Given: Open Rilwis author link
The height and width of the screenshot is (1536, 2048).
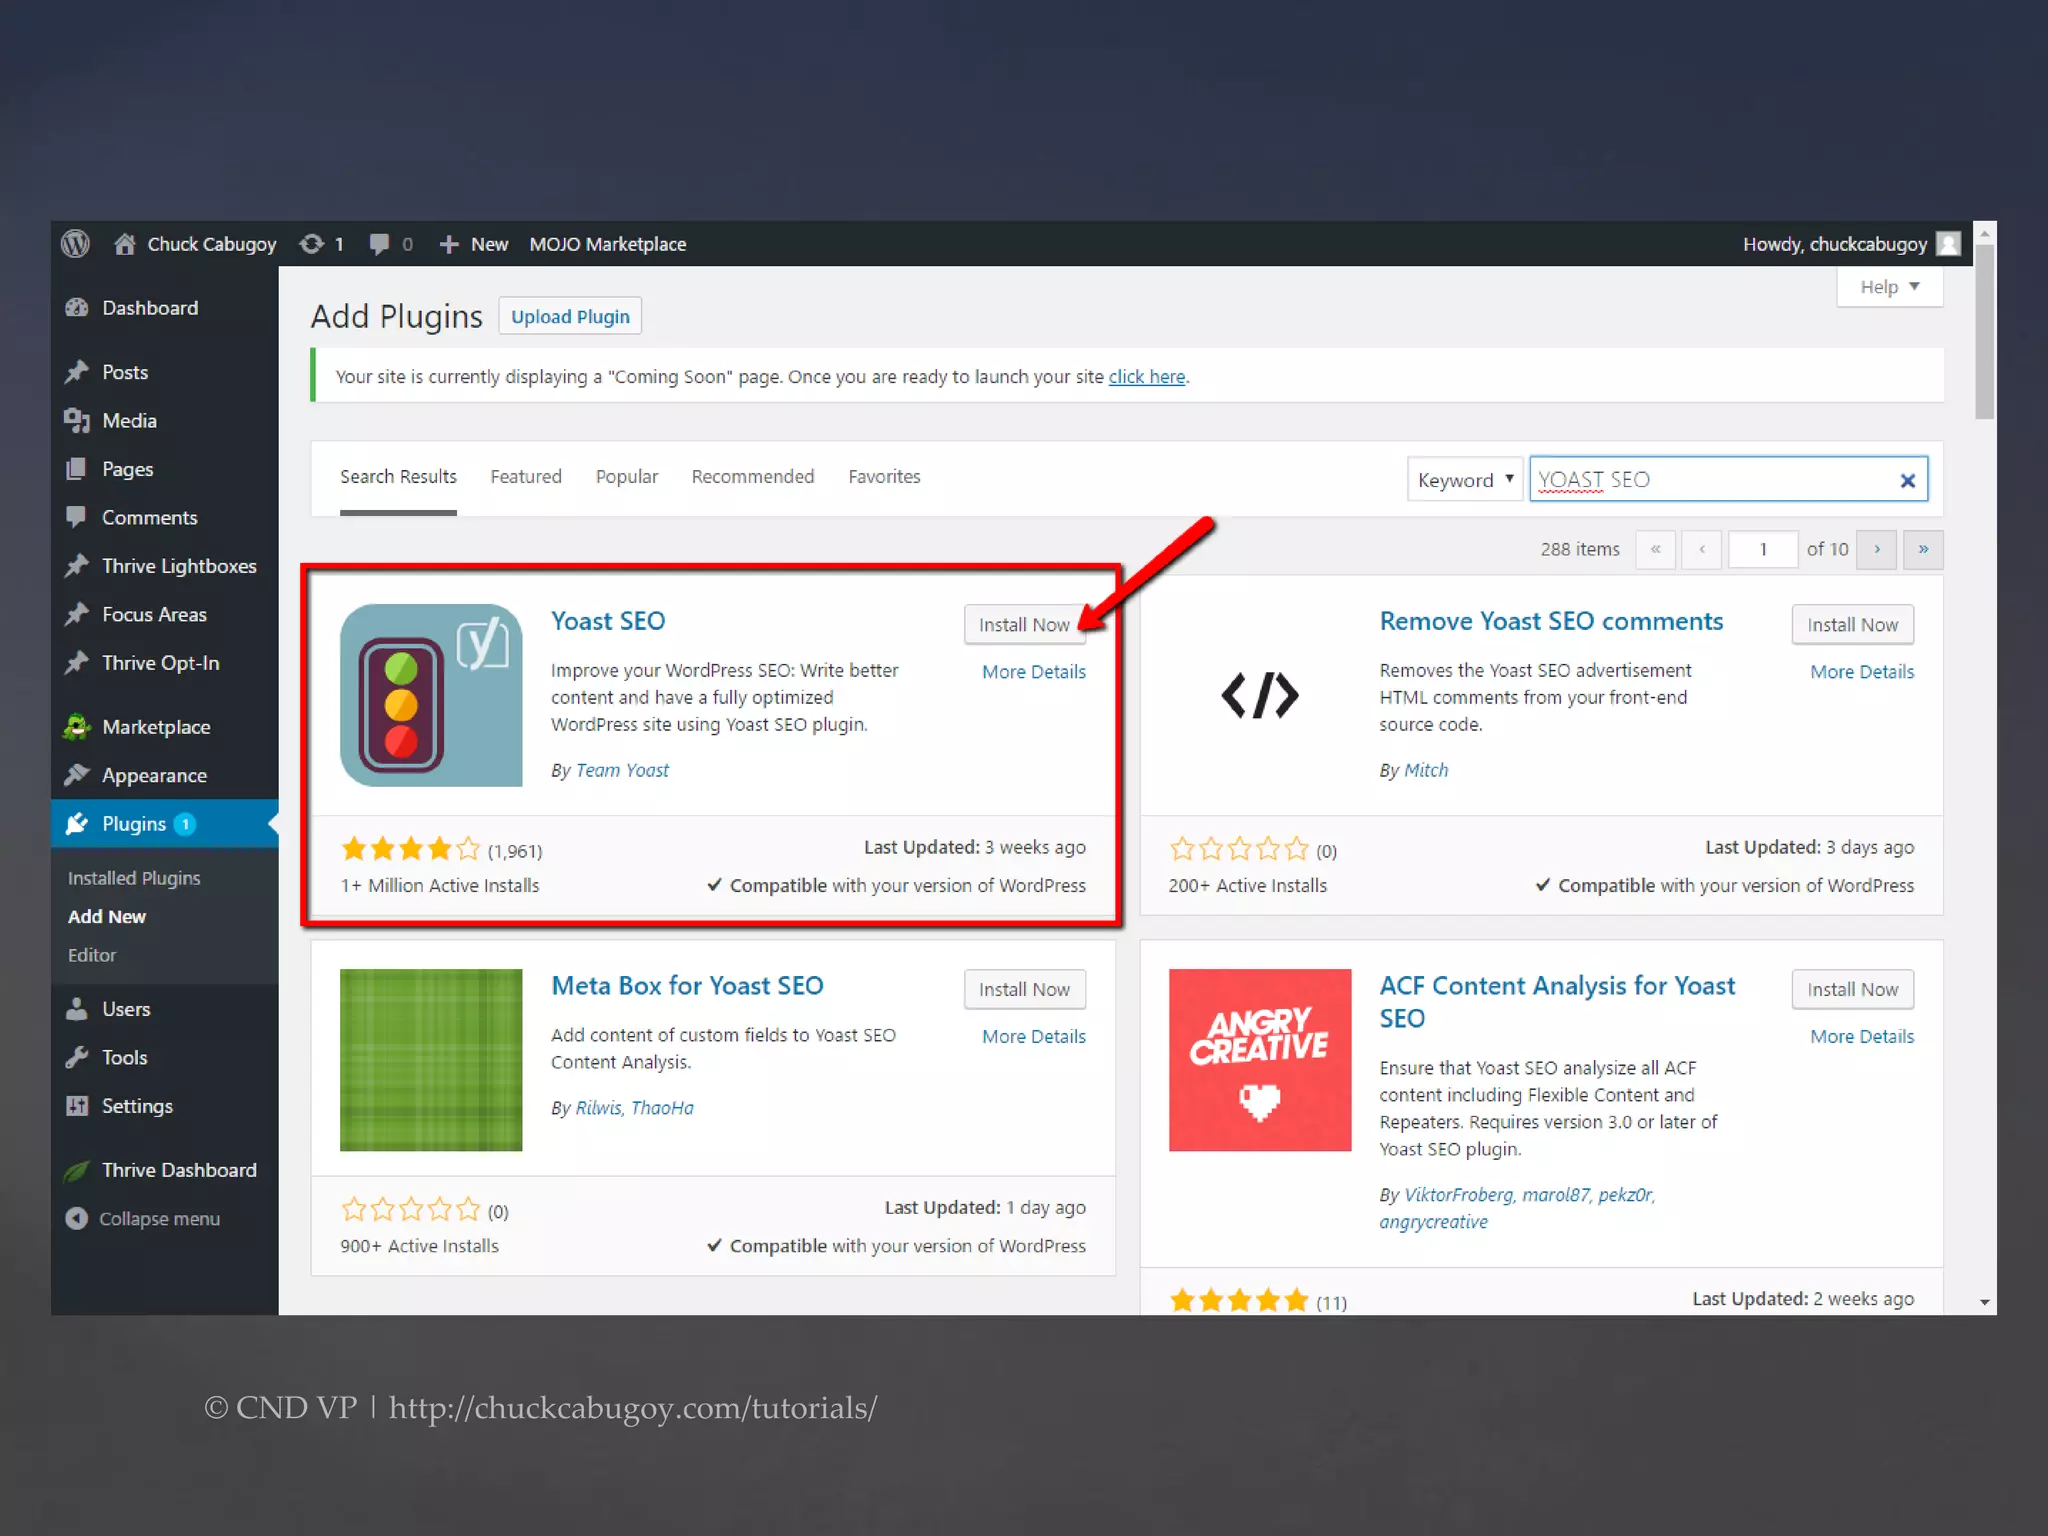Looking at the screenshot, I should coord(598,1108).
